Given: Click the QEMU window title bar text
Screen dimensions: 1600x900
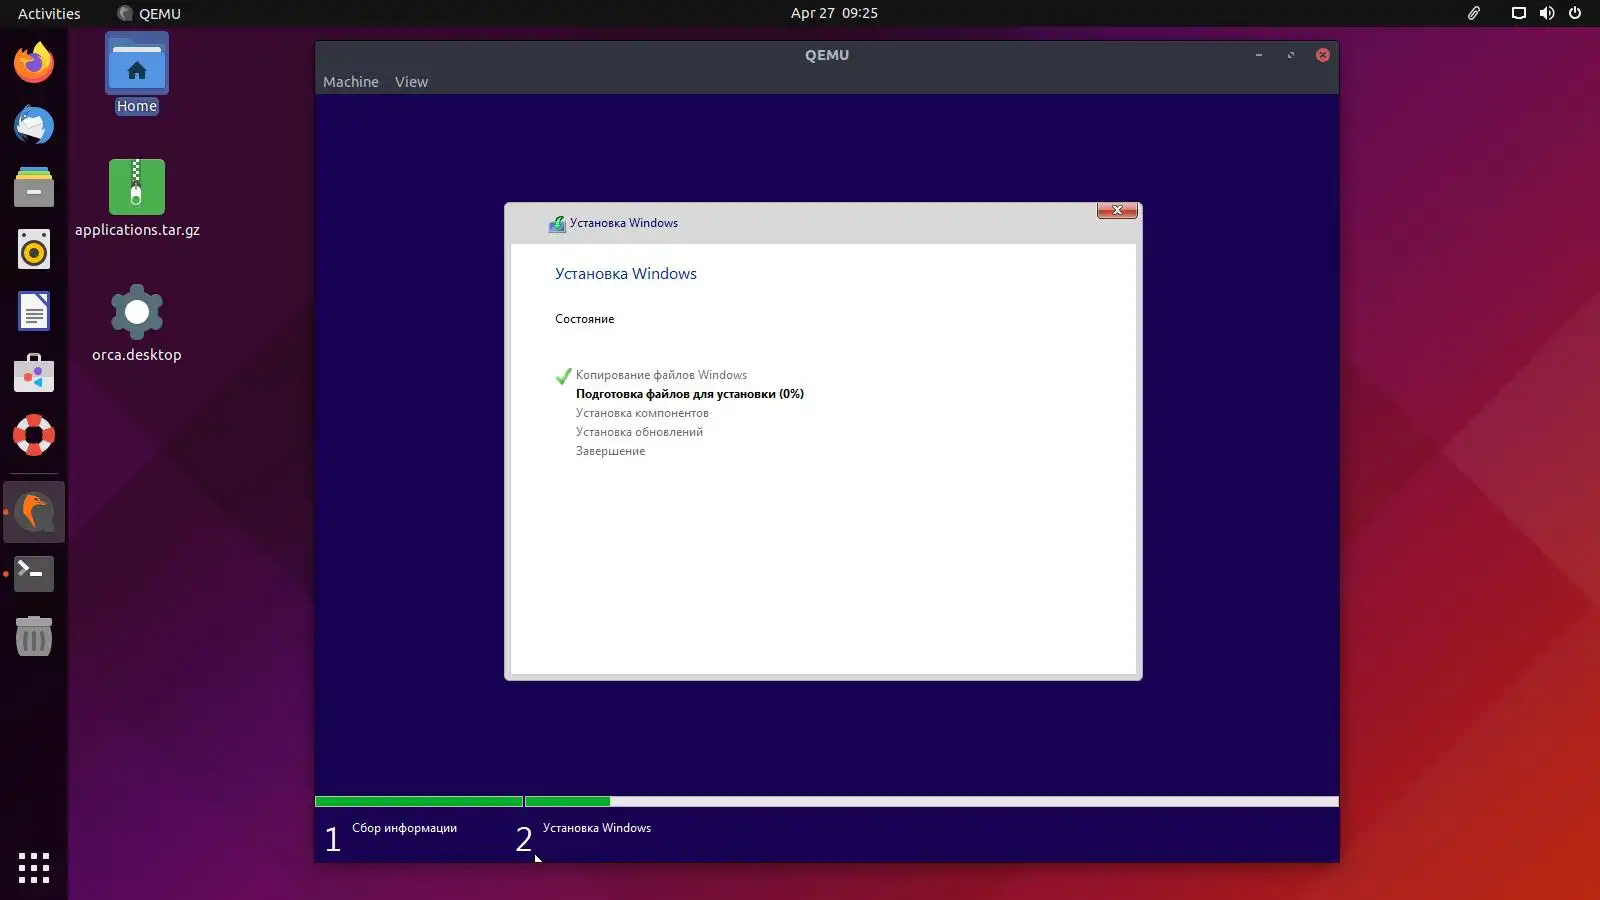Looking at the screenshot, I should coord(827,55).
